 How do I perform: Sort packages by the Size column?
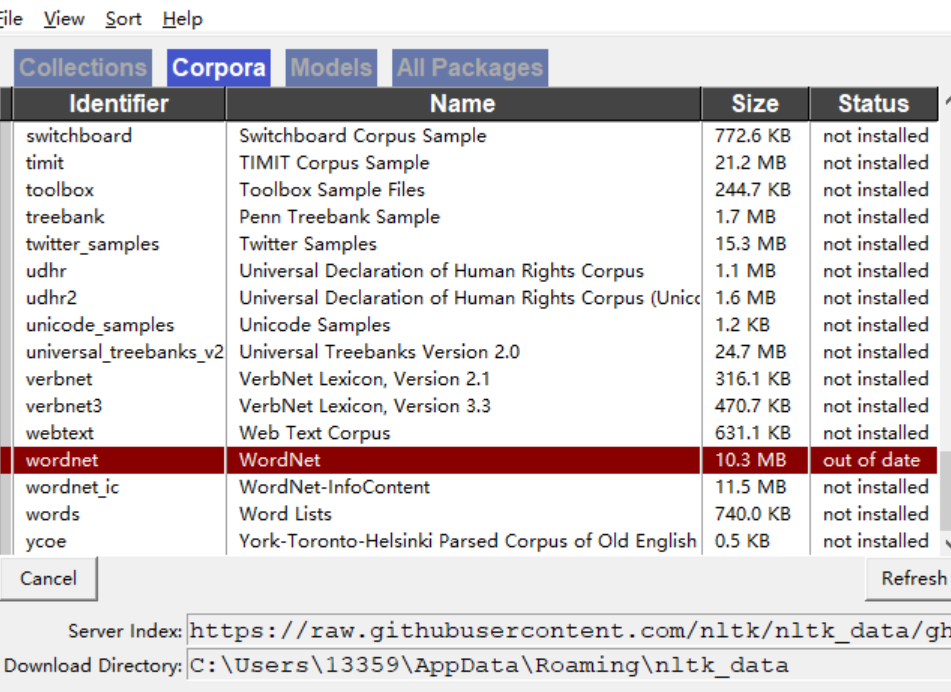756,103
